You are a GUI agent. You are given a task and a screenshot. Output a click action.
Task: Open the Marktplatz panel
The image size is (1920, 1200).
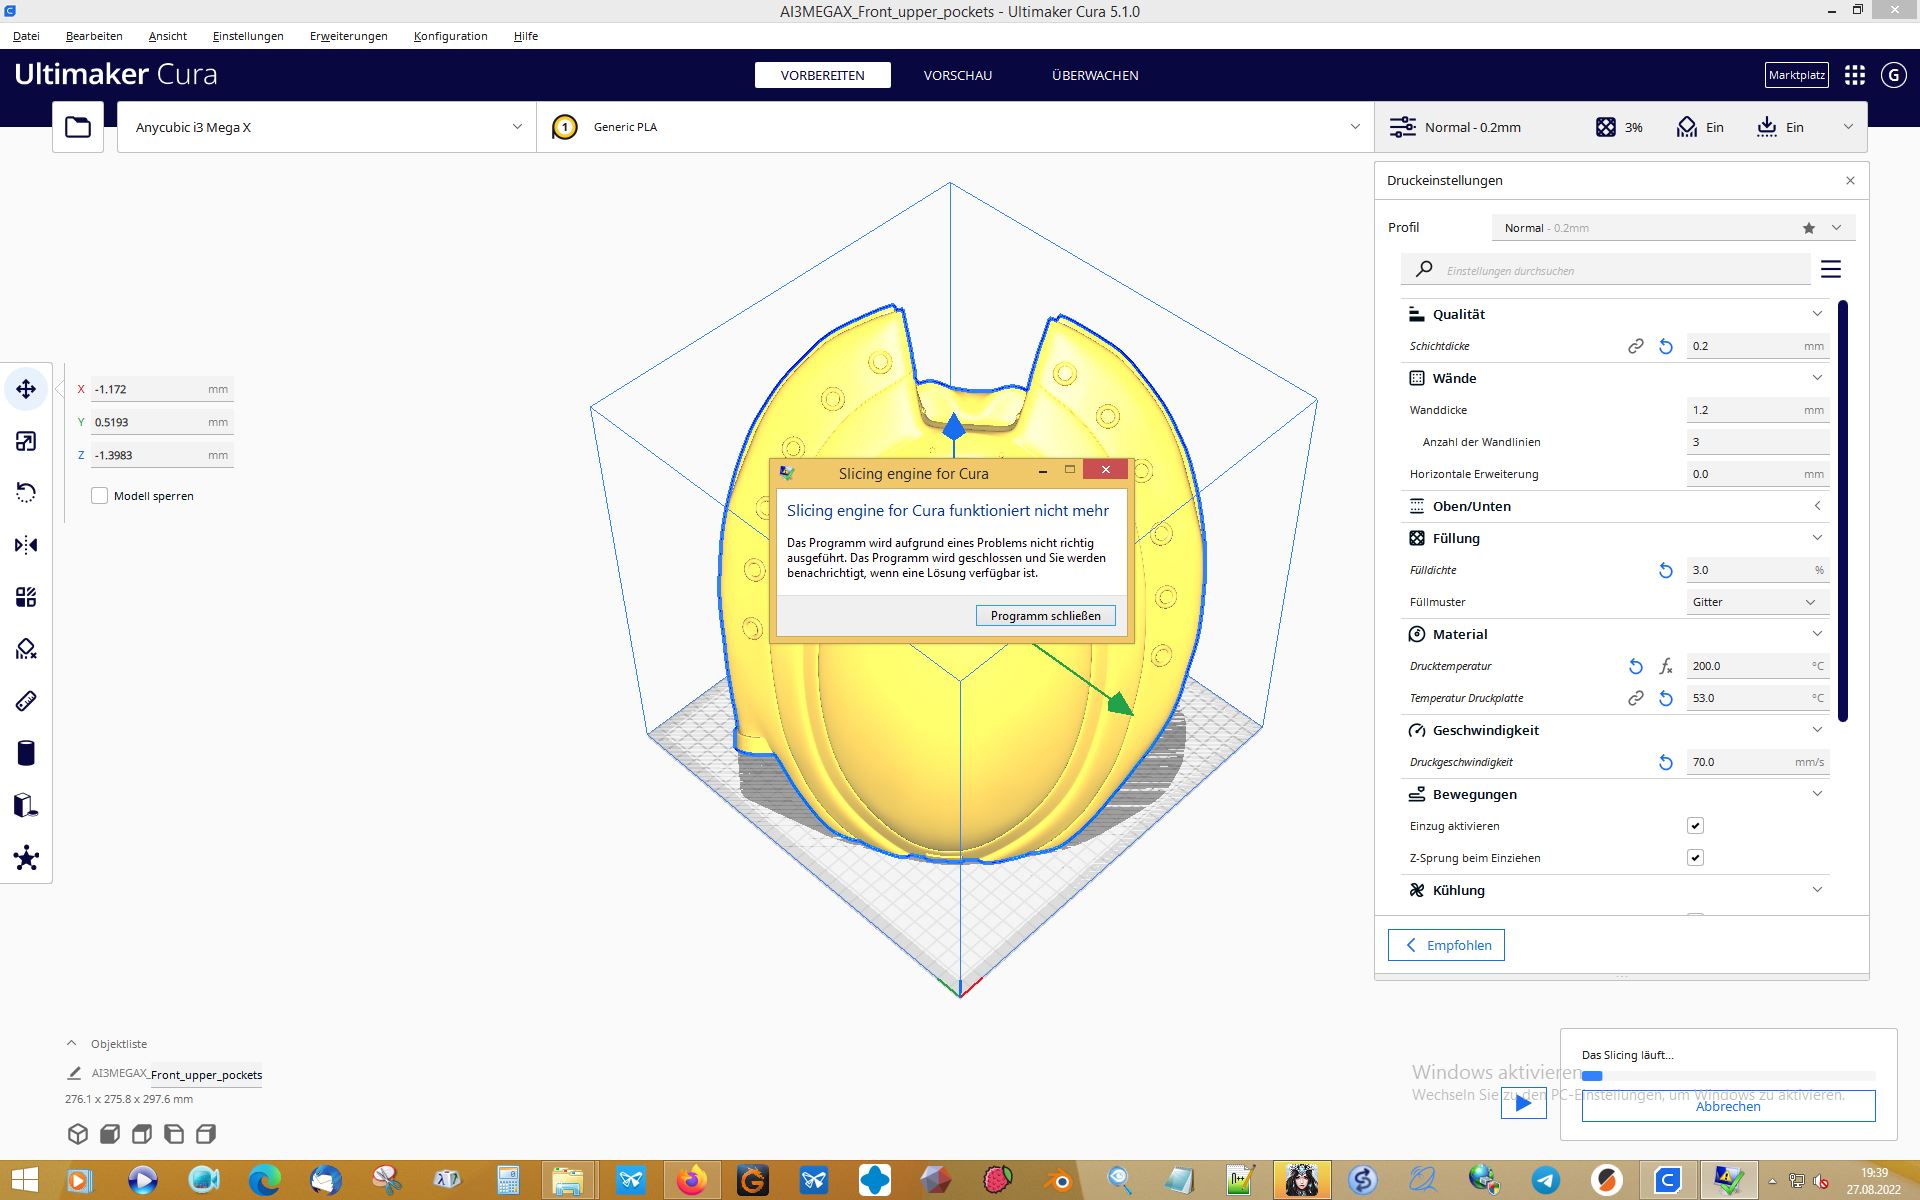point(1796,74)
